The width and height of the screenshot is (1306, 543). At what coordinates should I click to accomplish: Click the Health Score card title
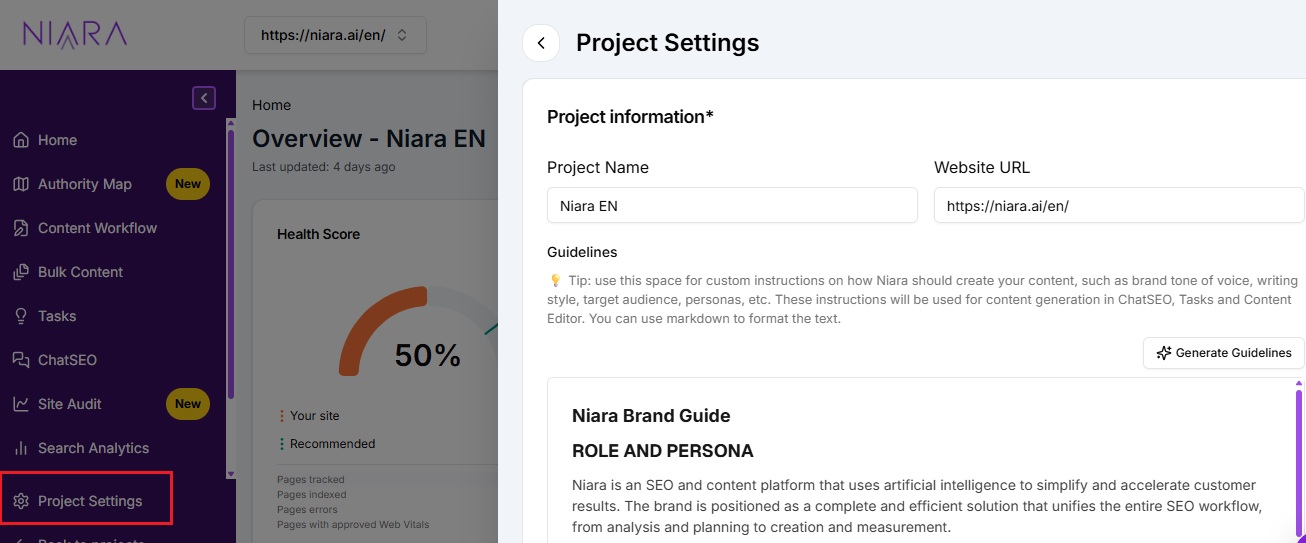click(x=318, y=234)
